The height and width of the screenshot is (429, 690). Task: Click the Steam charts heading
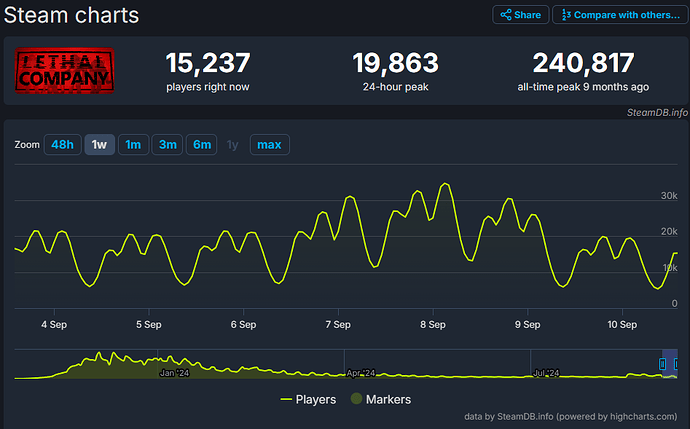click(71, 15)
